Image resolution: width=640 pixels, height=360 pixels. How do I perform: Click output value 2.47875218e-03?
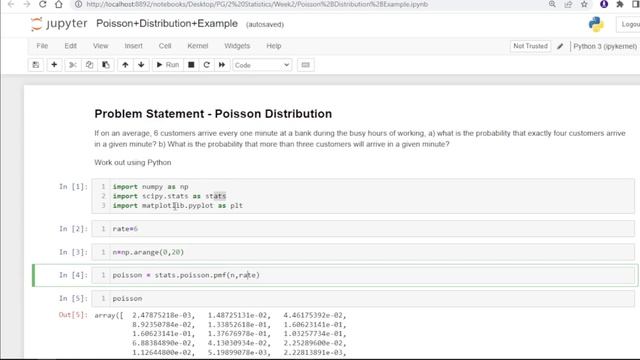[x=162, y=316]
